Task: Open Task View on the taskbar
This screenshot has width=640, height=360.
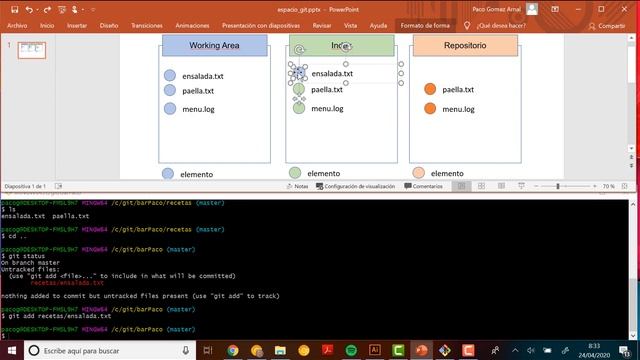Action: [208, 350]
